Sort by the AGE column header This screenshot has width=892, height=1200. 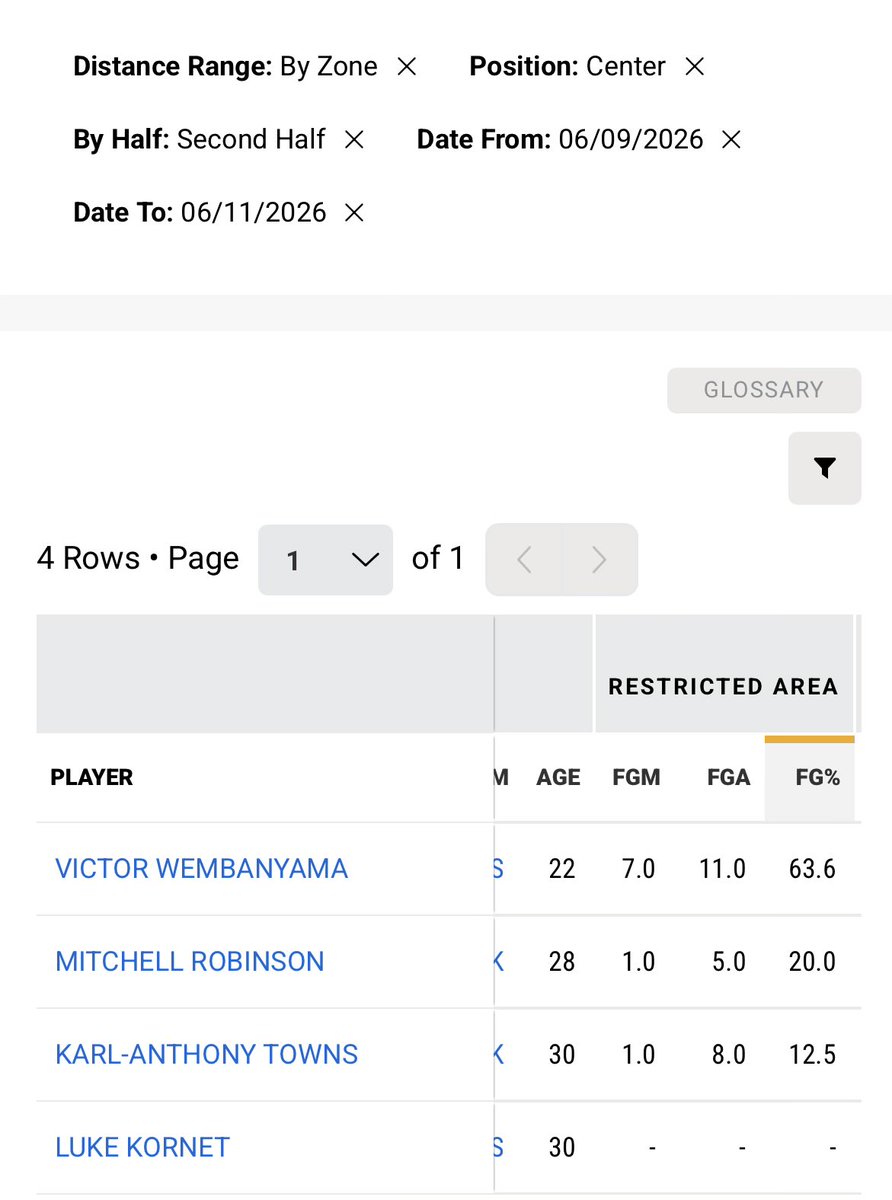click(x=558, y=778)
